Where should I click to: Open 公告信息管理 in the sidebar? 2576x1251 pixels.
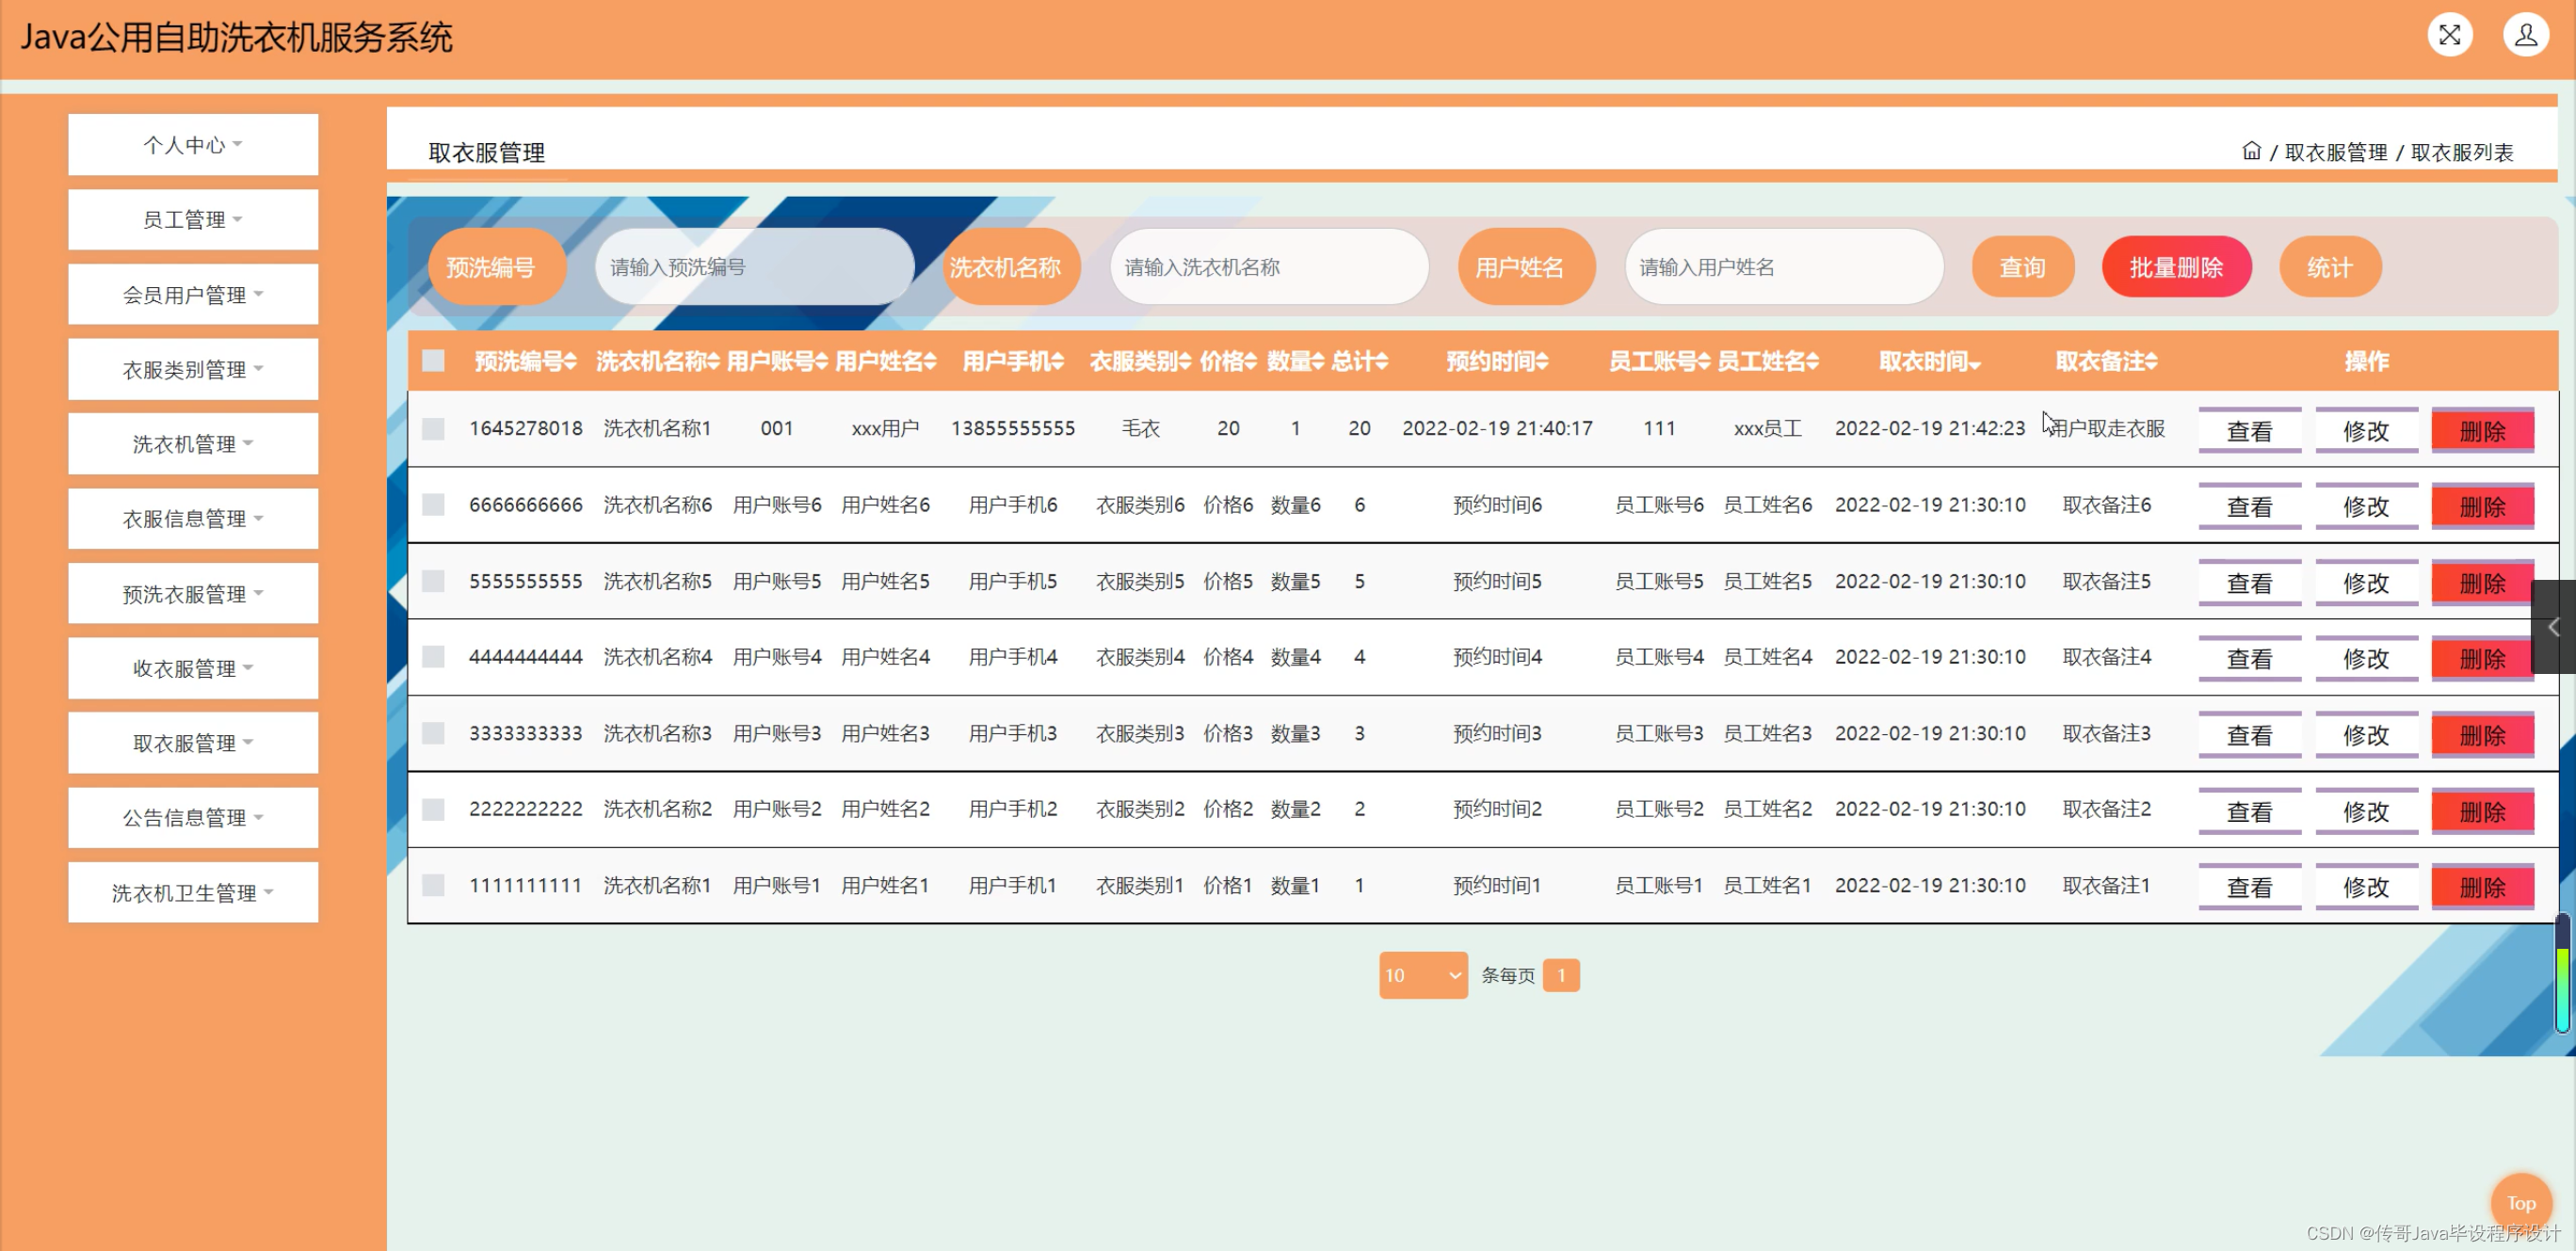(193, 818)
